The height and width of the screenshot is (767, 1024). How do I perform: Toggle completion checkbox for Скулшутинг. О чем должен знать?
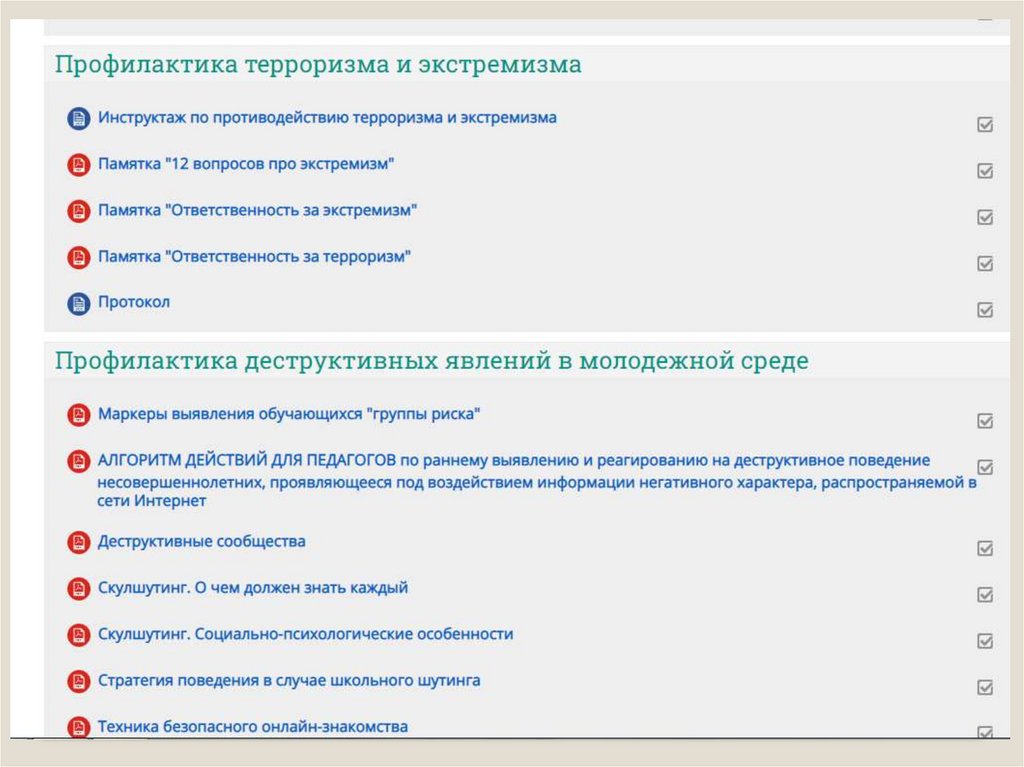985,595
